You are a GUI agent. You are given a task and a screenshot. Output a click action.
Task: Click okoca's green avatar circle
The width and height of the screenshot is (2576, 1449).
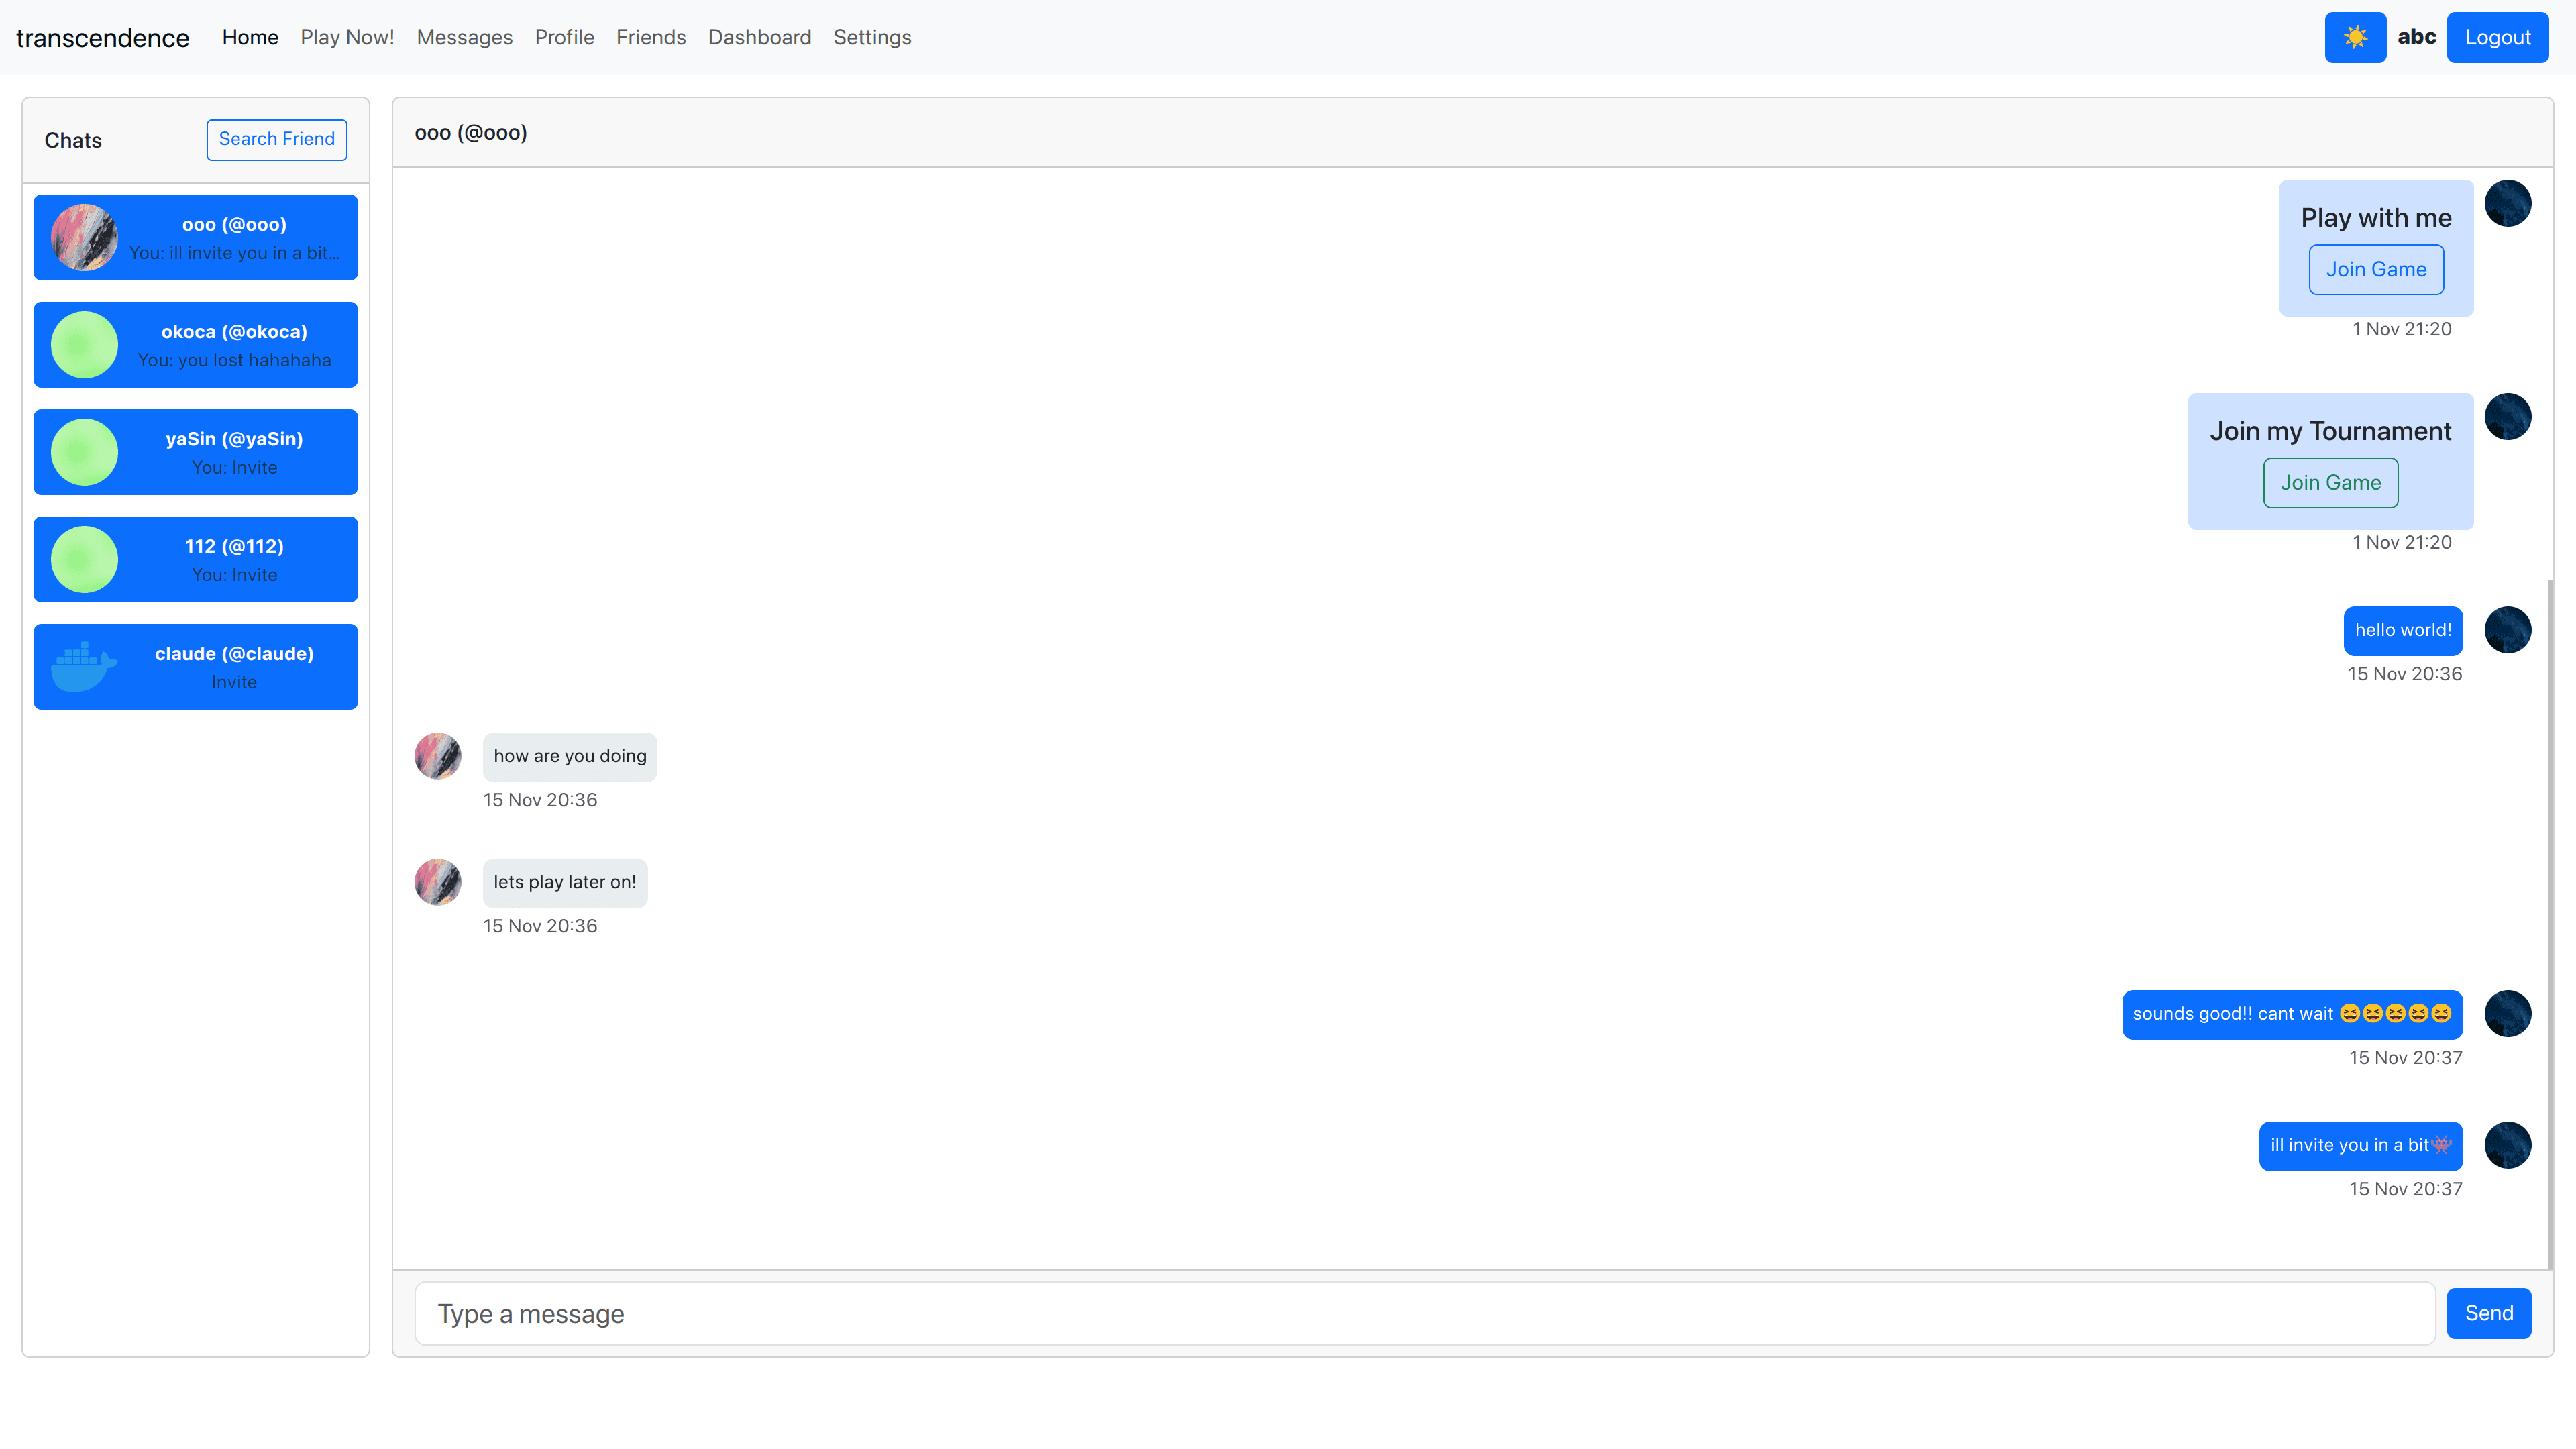pyautogui.click(x=84, y=345)
